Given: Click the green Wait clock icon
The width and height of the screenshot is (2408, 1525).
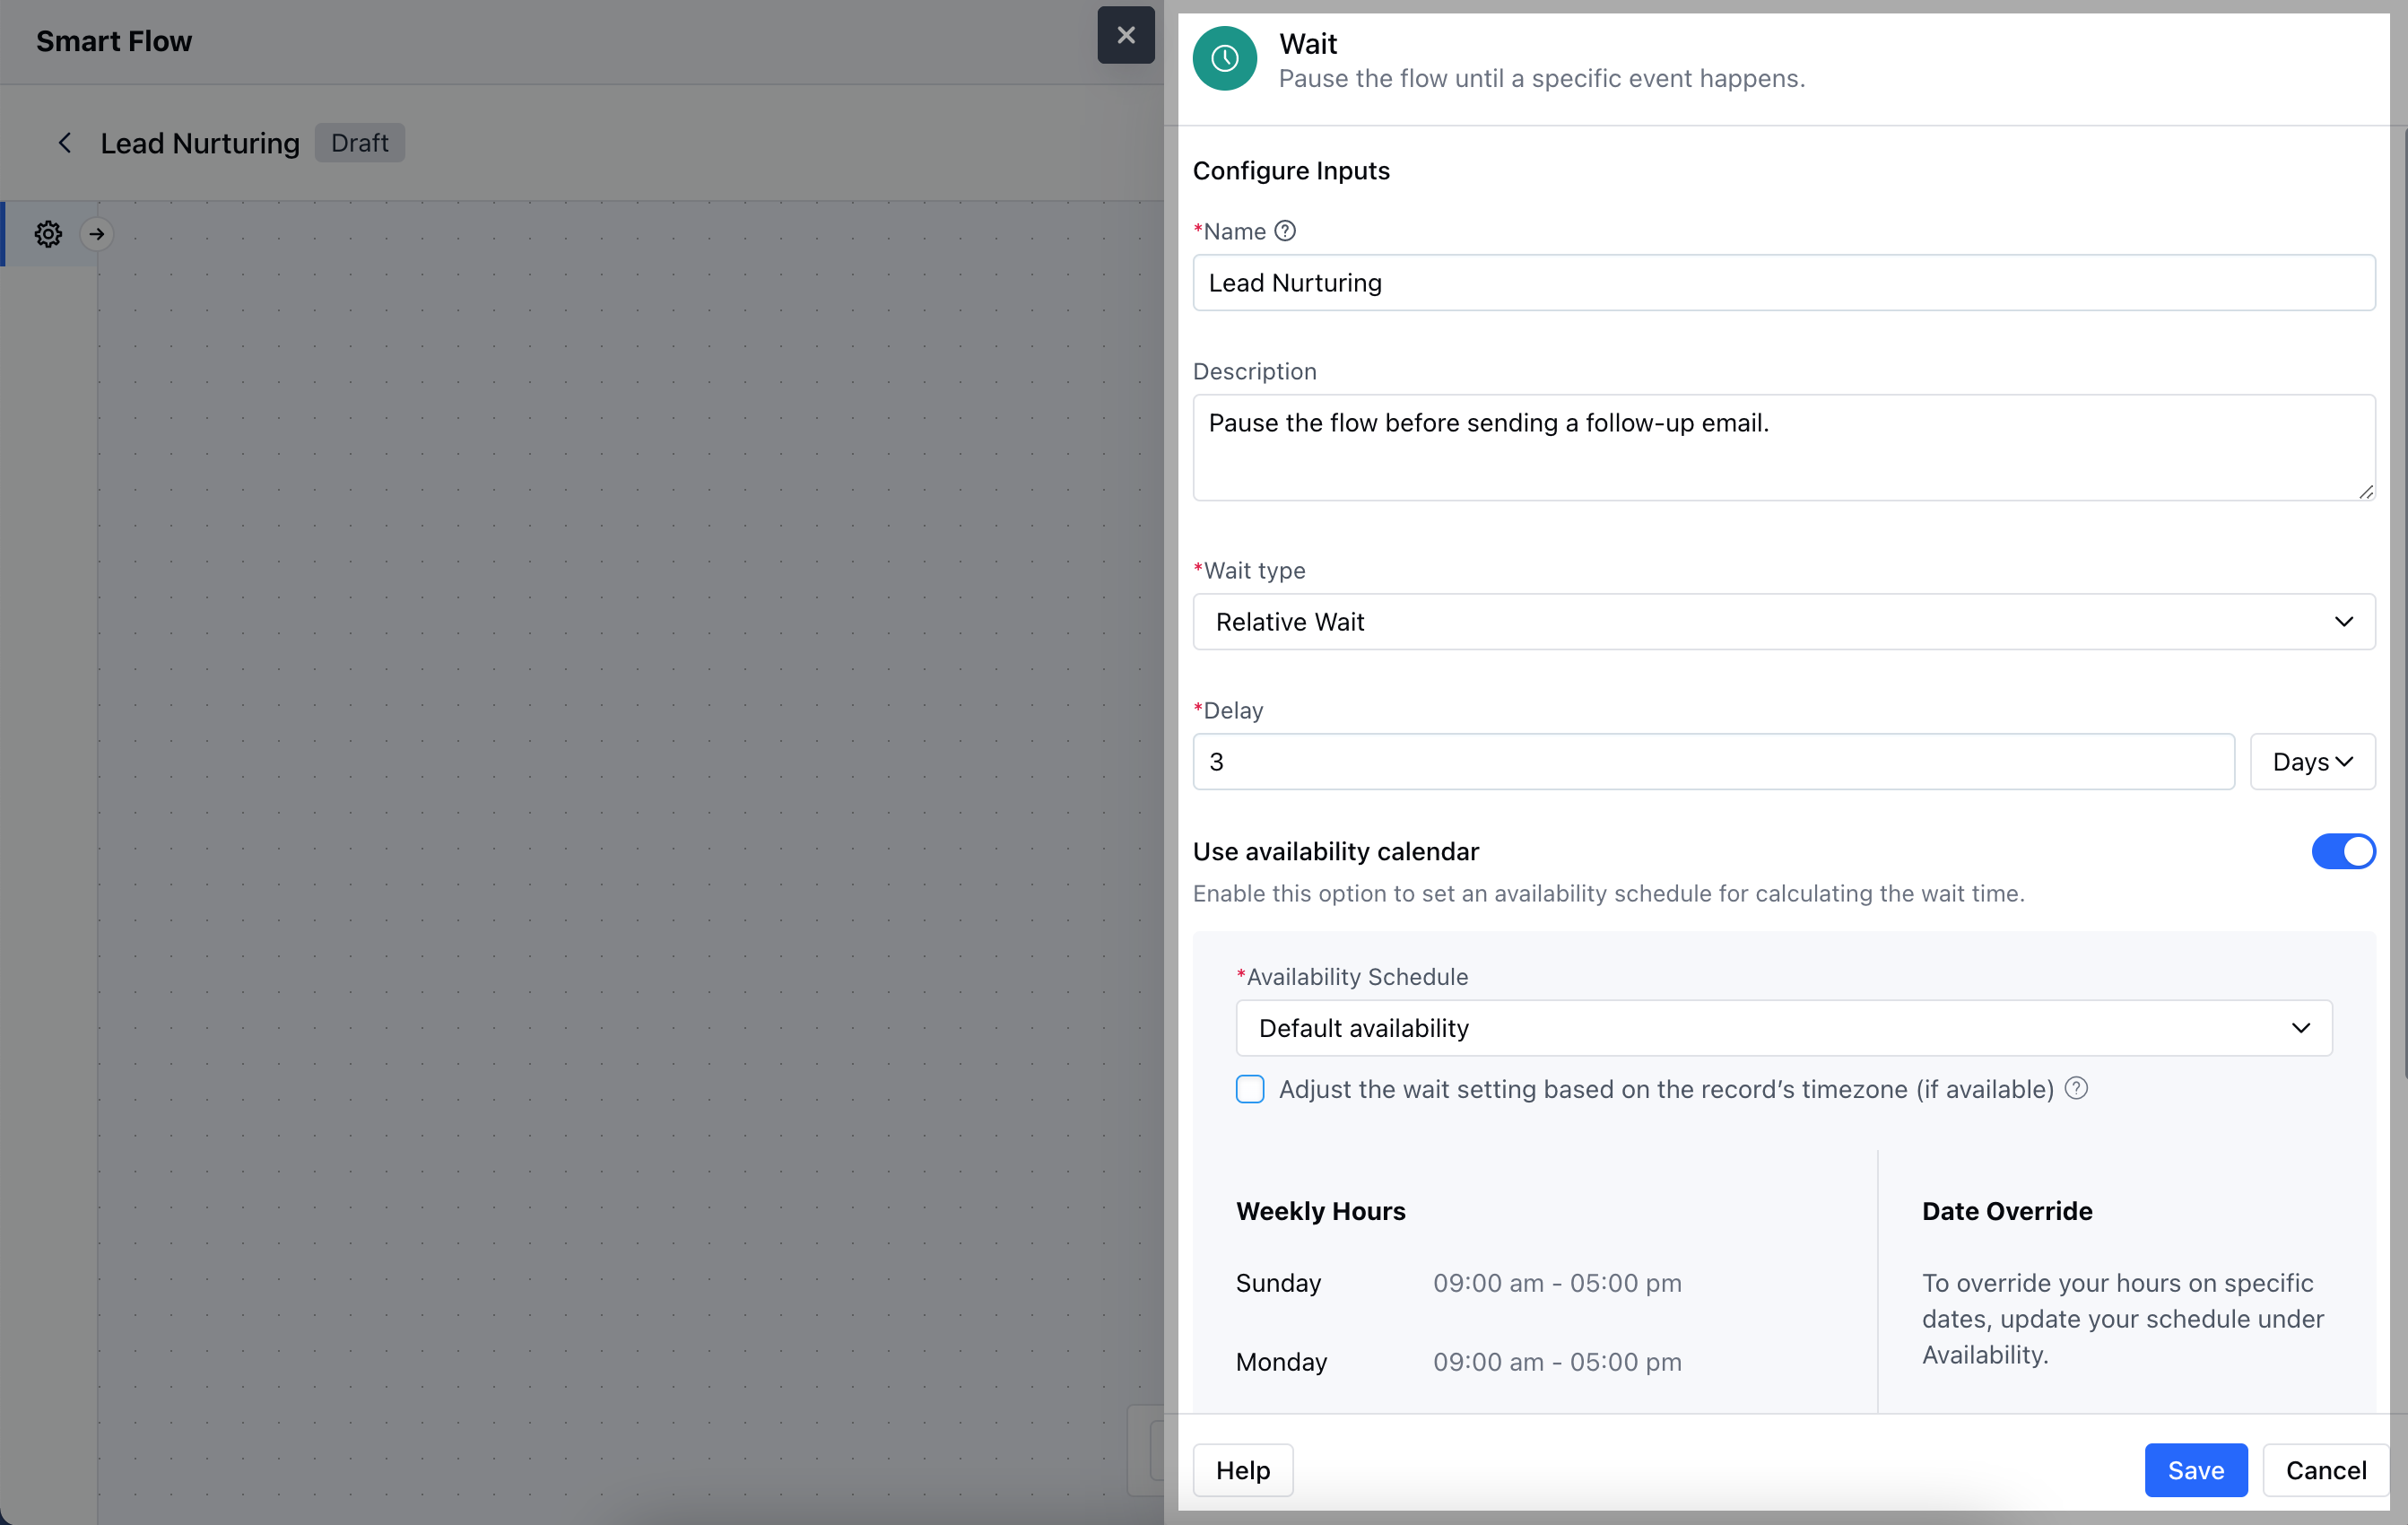Looking at the screenshot, I should click(x=1224, y=59).
